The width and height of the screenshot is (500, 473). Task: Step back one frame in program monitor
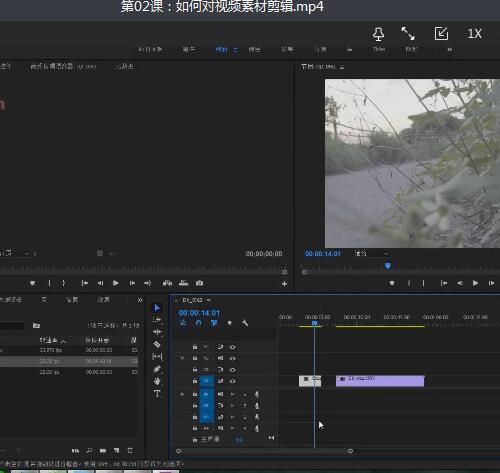coord(460,283)
